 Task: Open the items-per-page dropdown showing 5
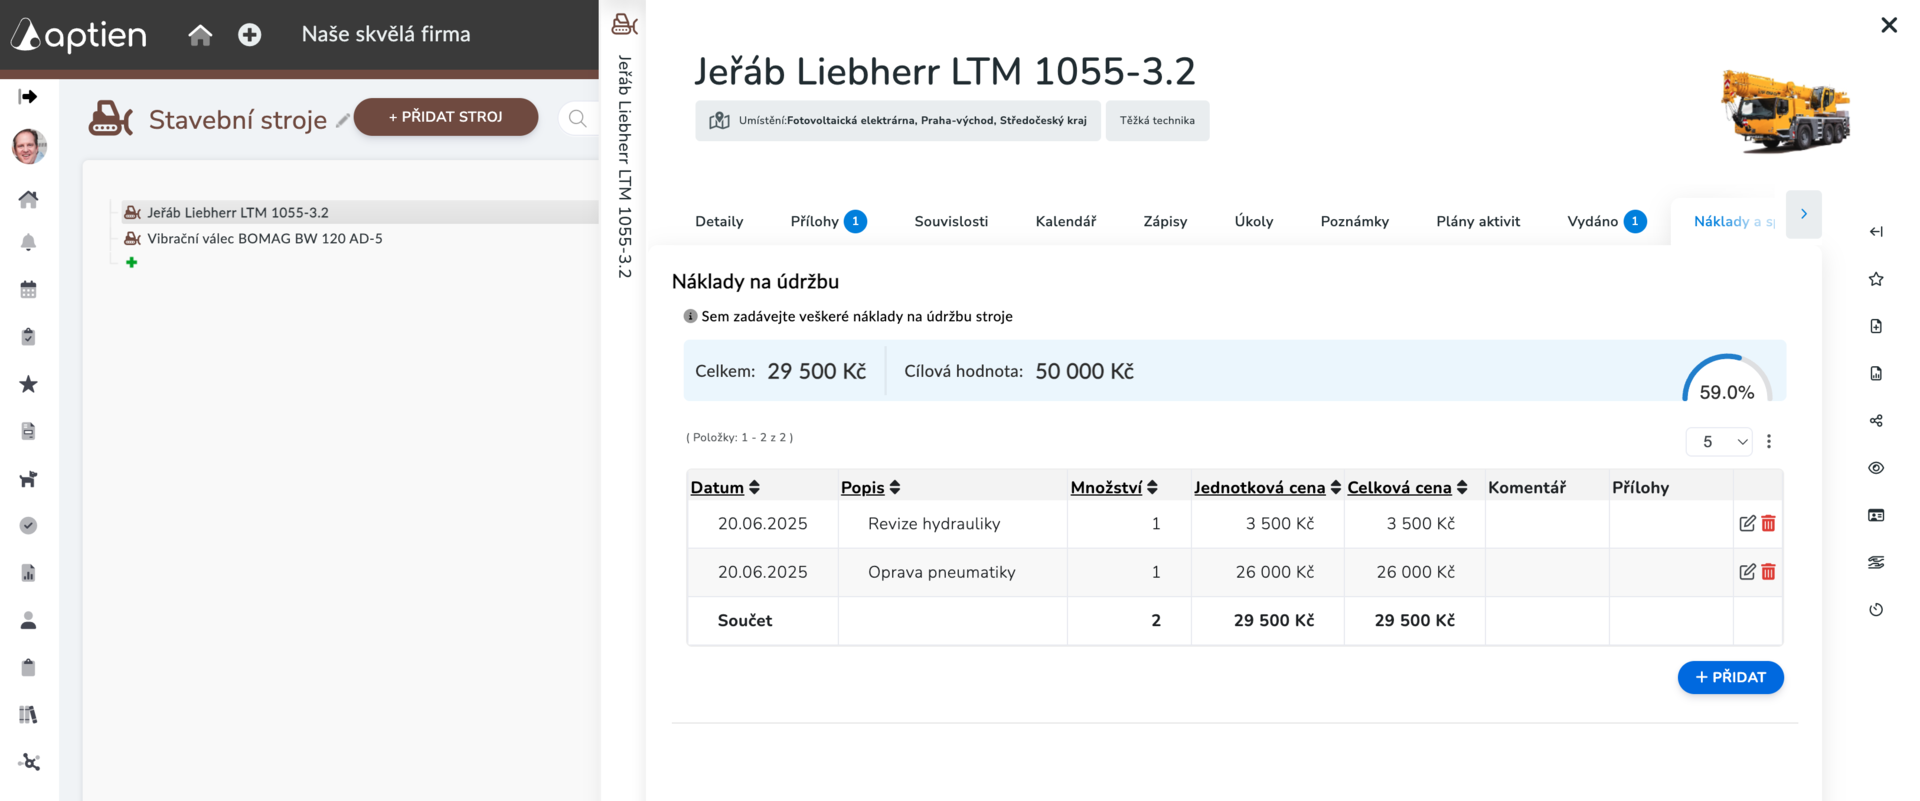tap(1719, 441)
